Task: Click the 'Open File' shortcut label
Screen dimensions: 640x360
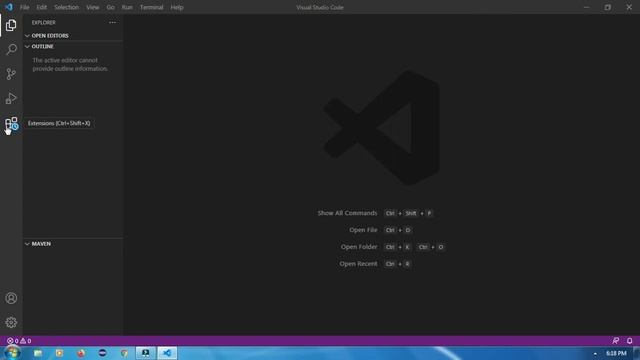Action: tap(363, 230)
